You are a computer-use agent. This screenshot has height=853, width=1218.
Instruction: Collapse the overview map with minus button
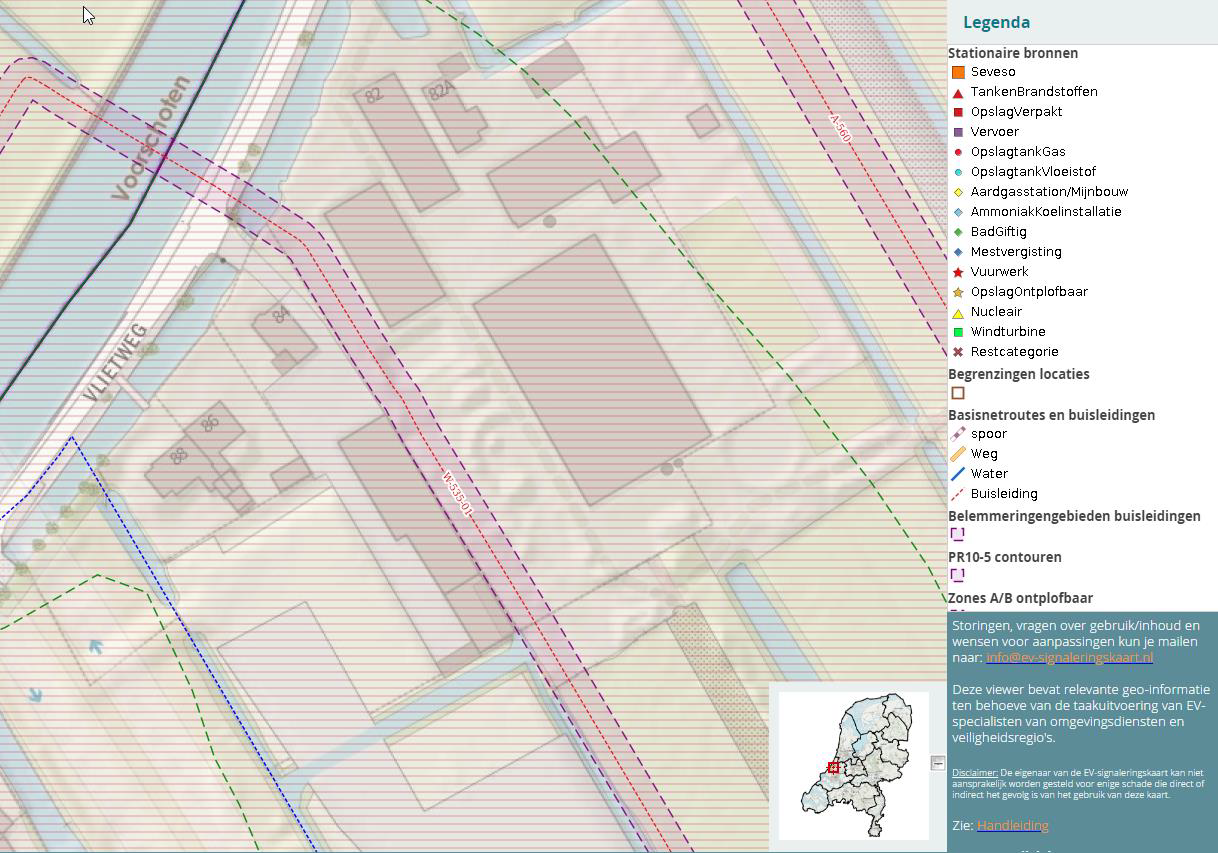(938, 763)
